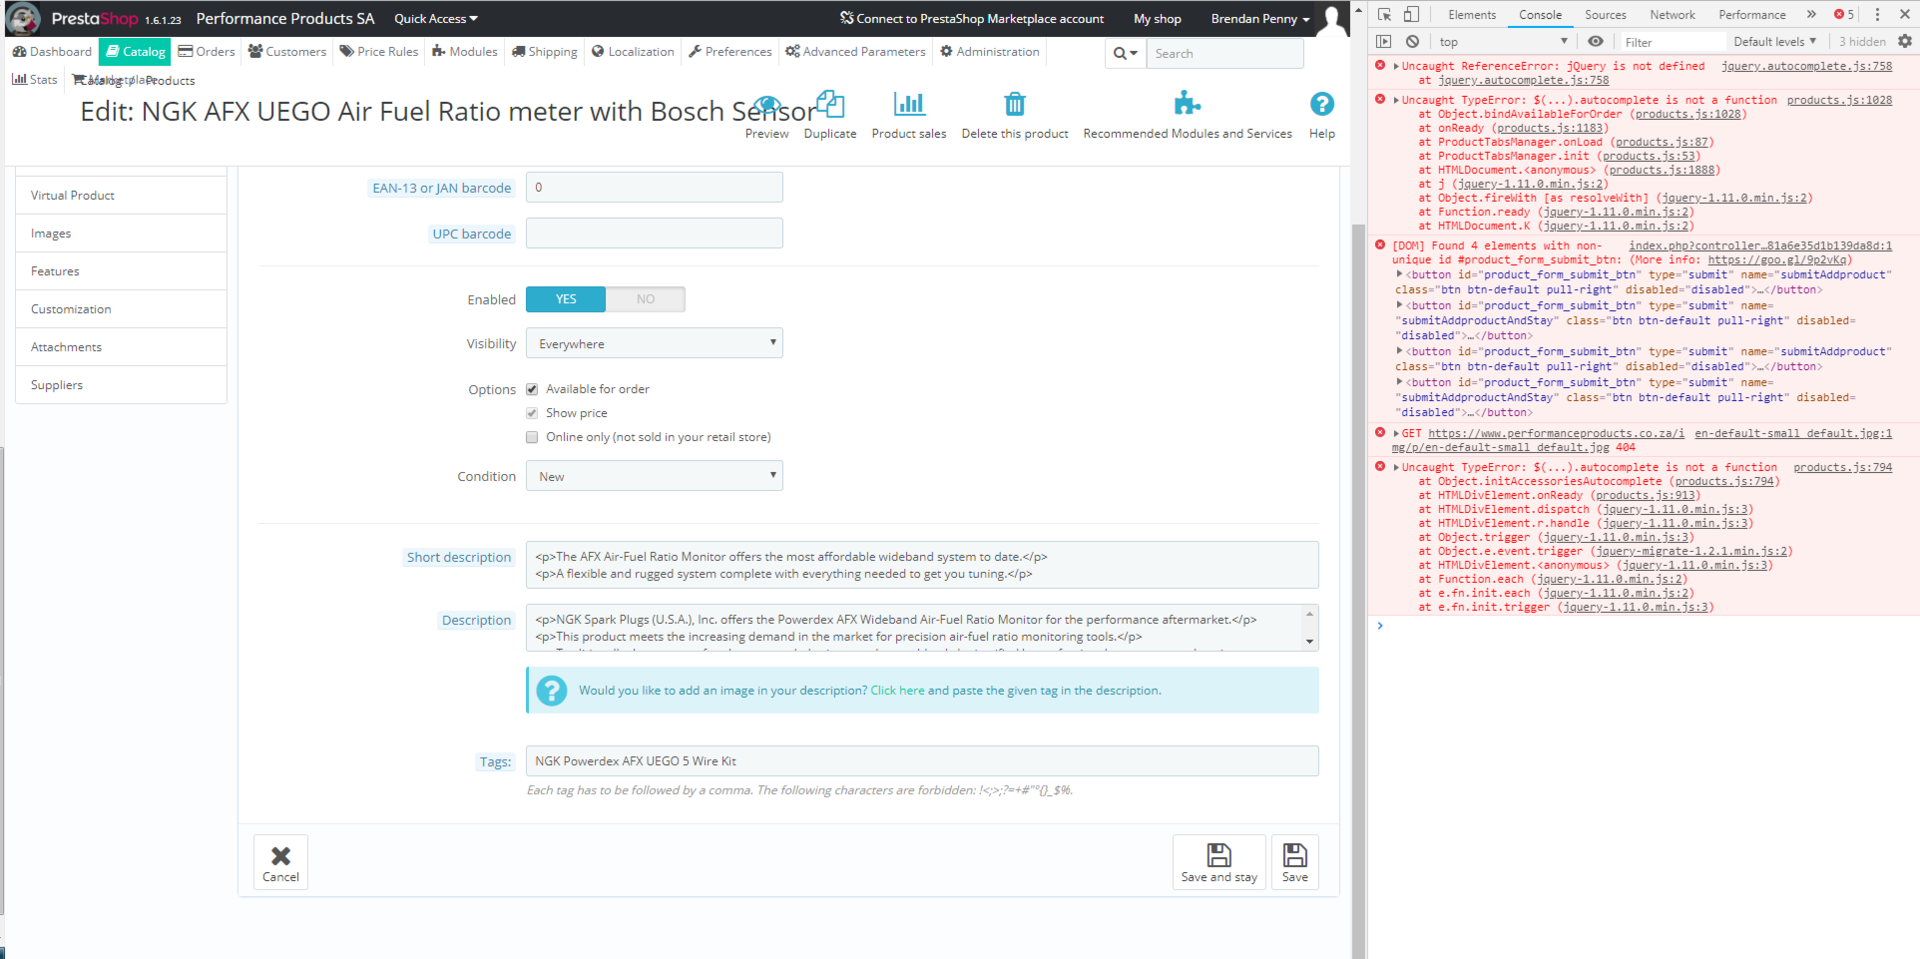1920x959 pixels.
Task: Open the Modules menu
Action: coord(465,51)
